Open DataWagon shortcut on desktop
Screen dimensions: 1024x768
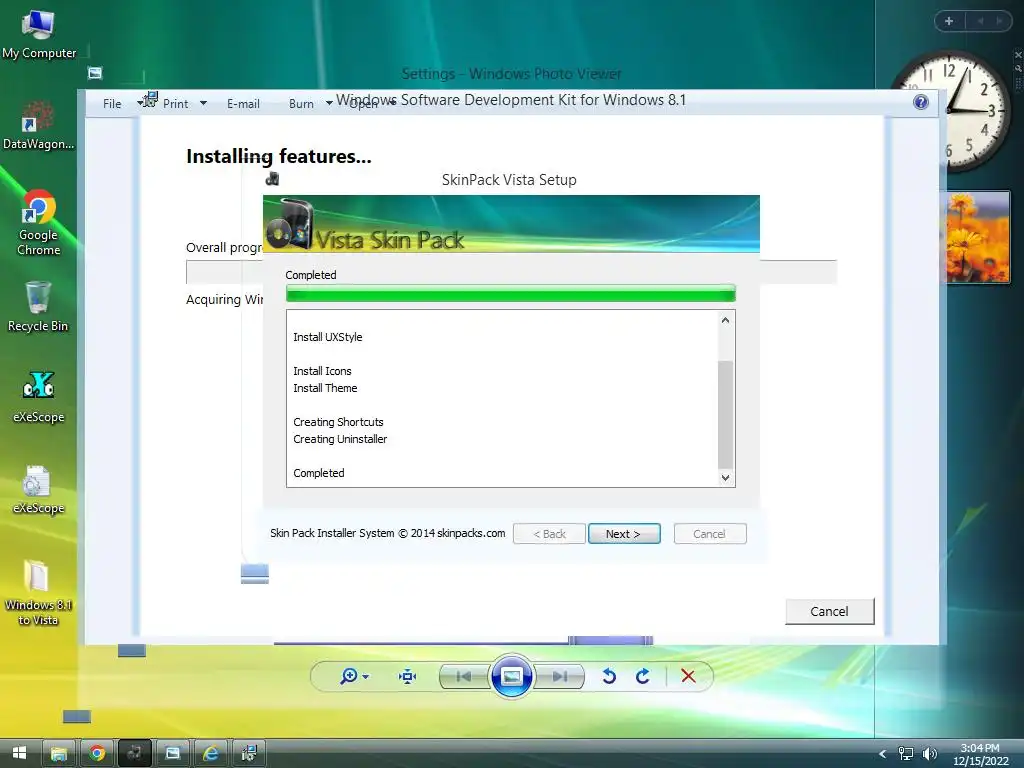[38, 125]
